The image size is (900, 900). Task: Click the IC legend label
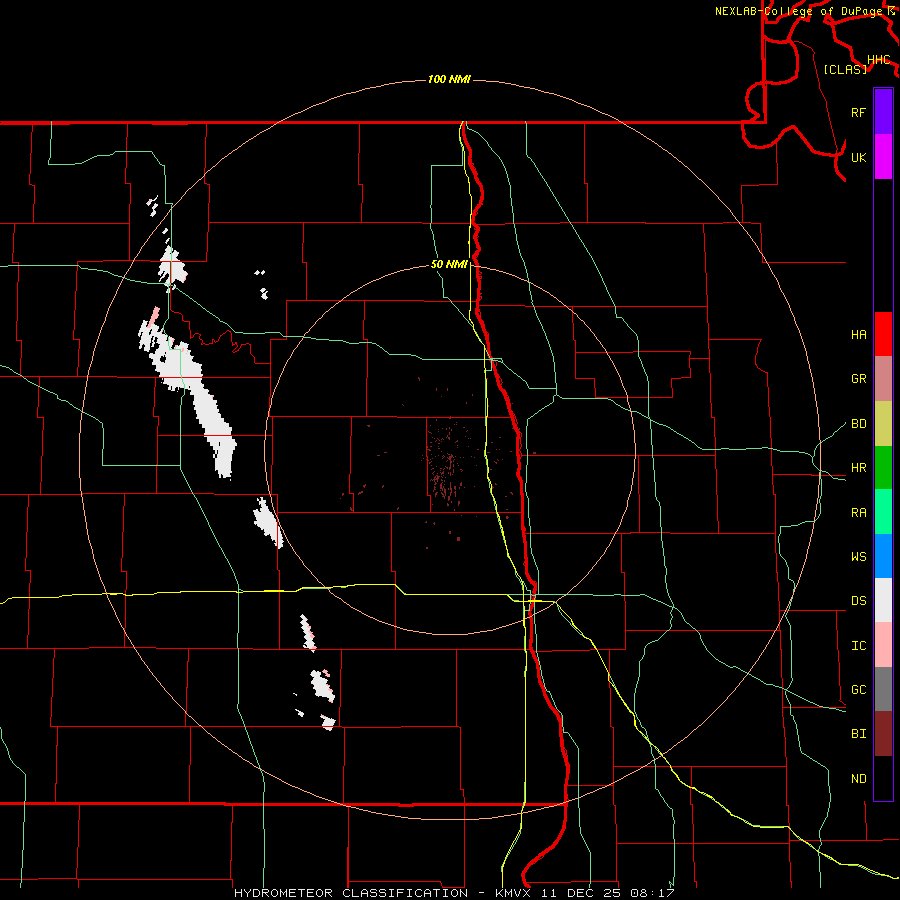[x=858, y=646]
